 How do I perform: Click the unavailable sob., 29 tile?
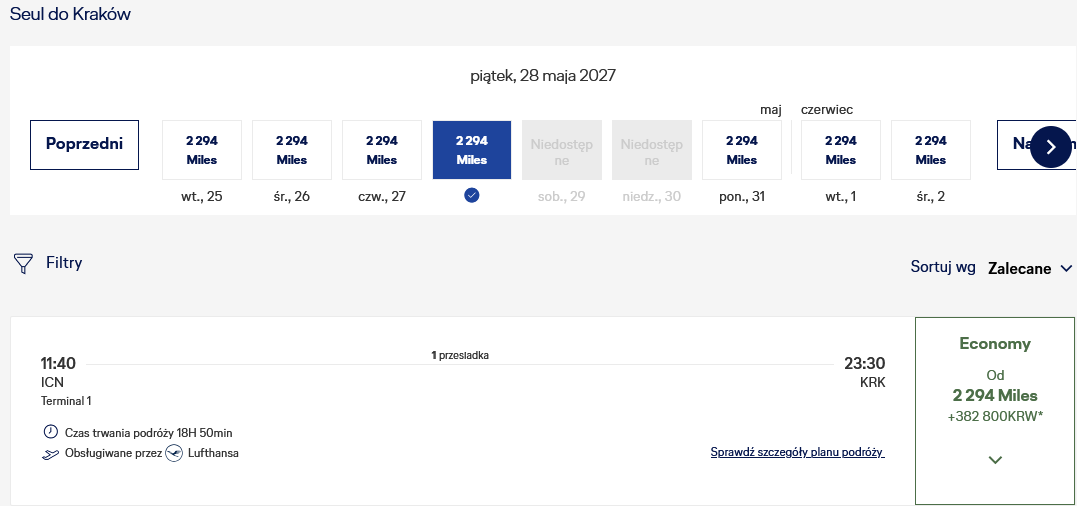[562, 150]
